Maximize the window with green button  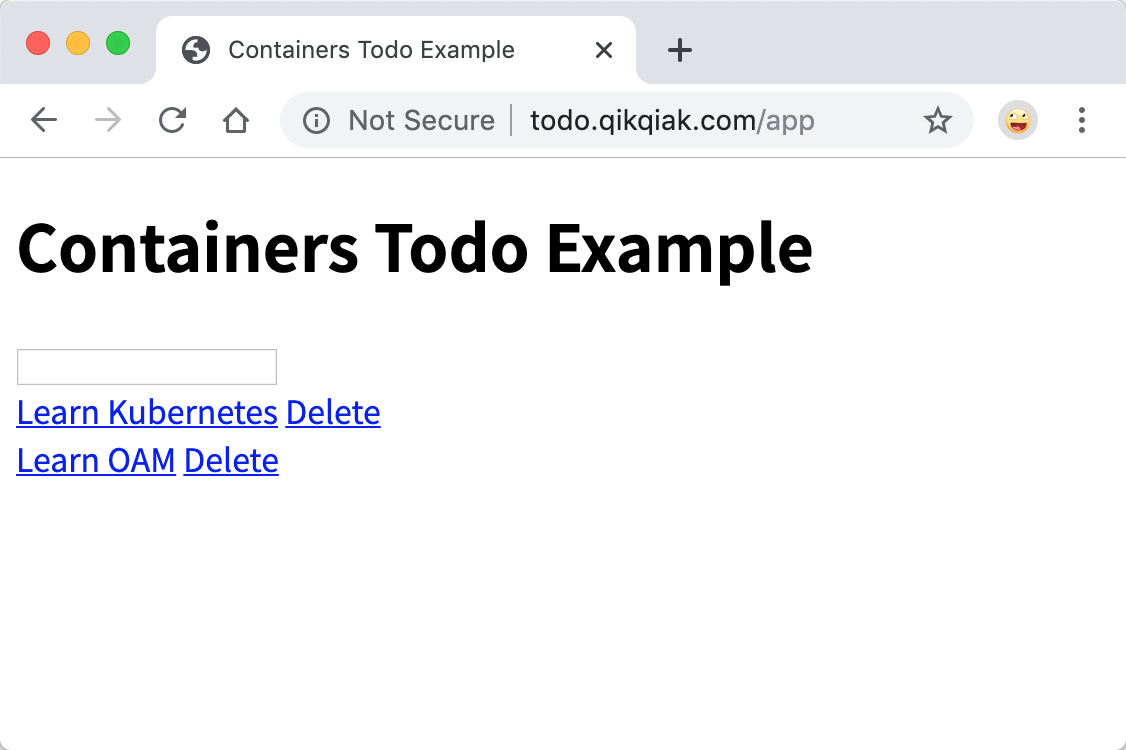click(x=118, y=43)
